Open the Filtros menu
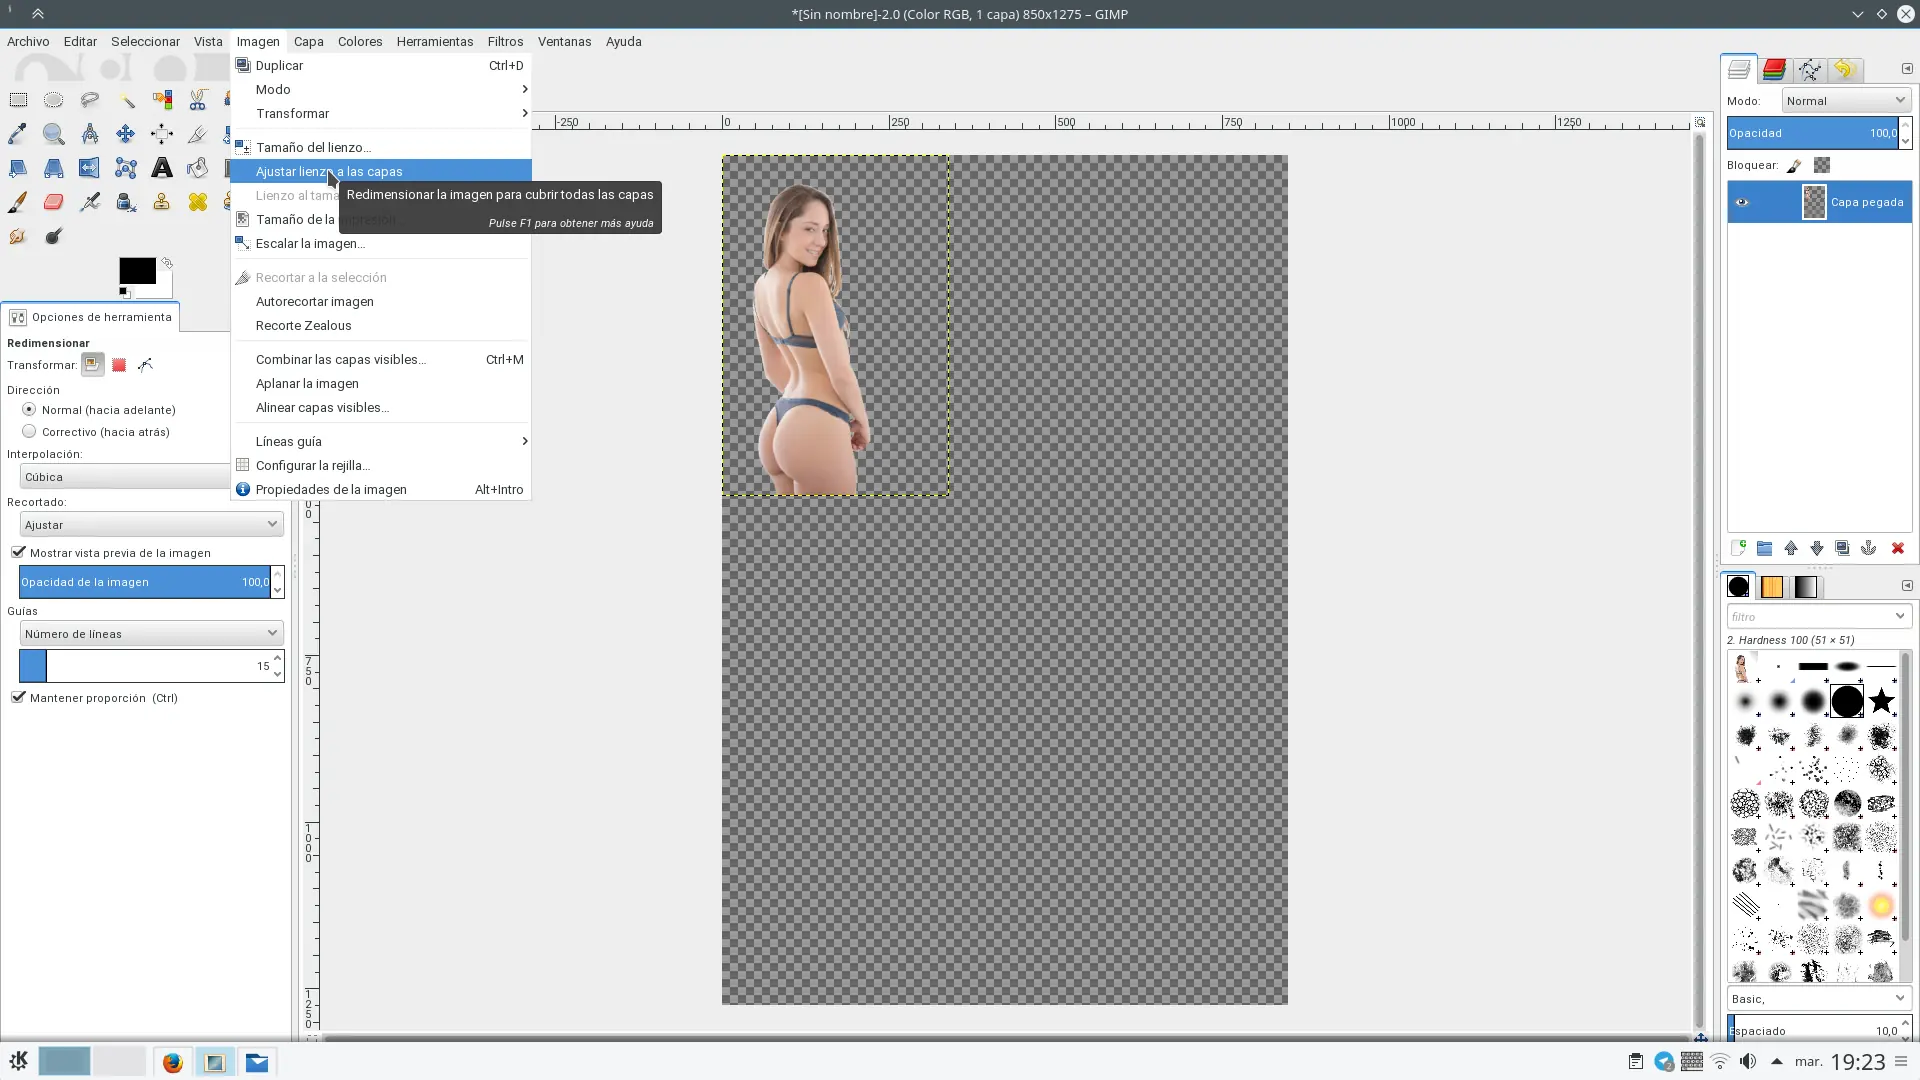The height and width of the screenshot is (1080, 1920). click(x=505, y=41)
